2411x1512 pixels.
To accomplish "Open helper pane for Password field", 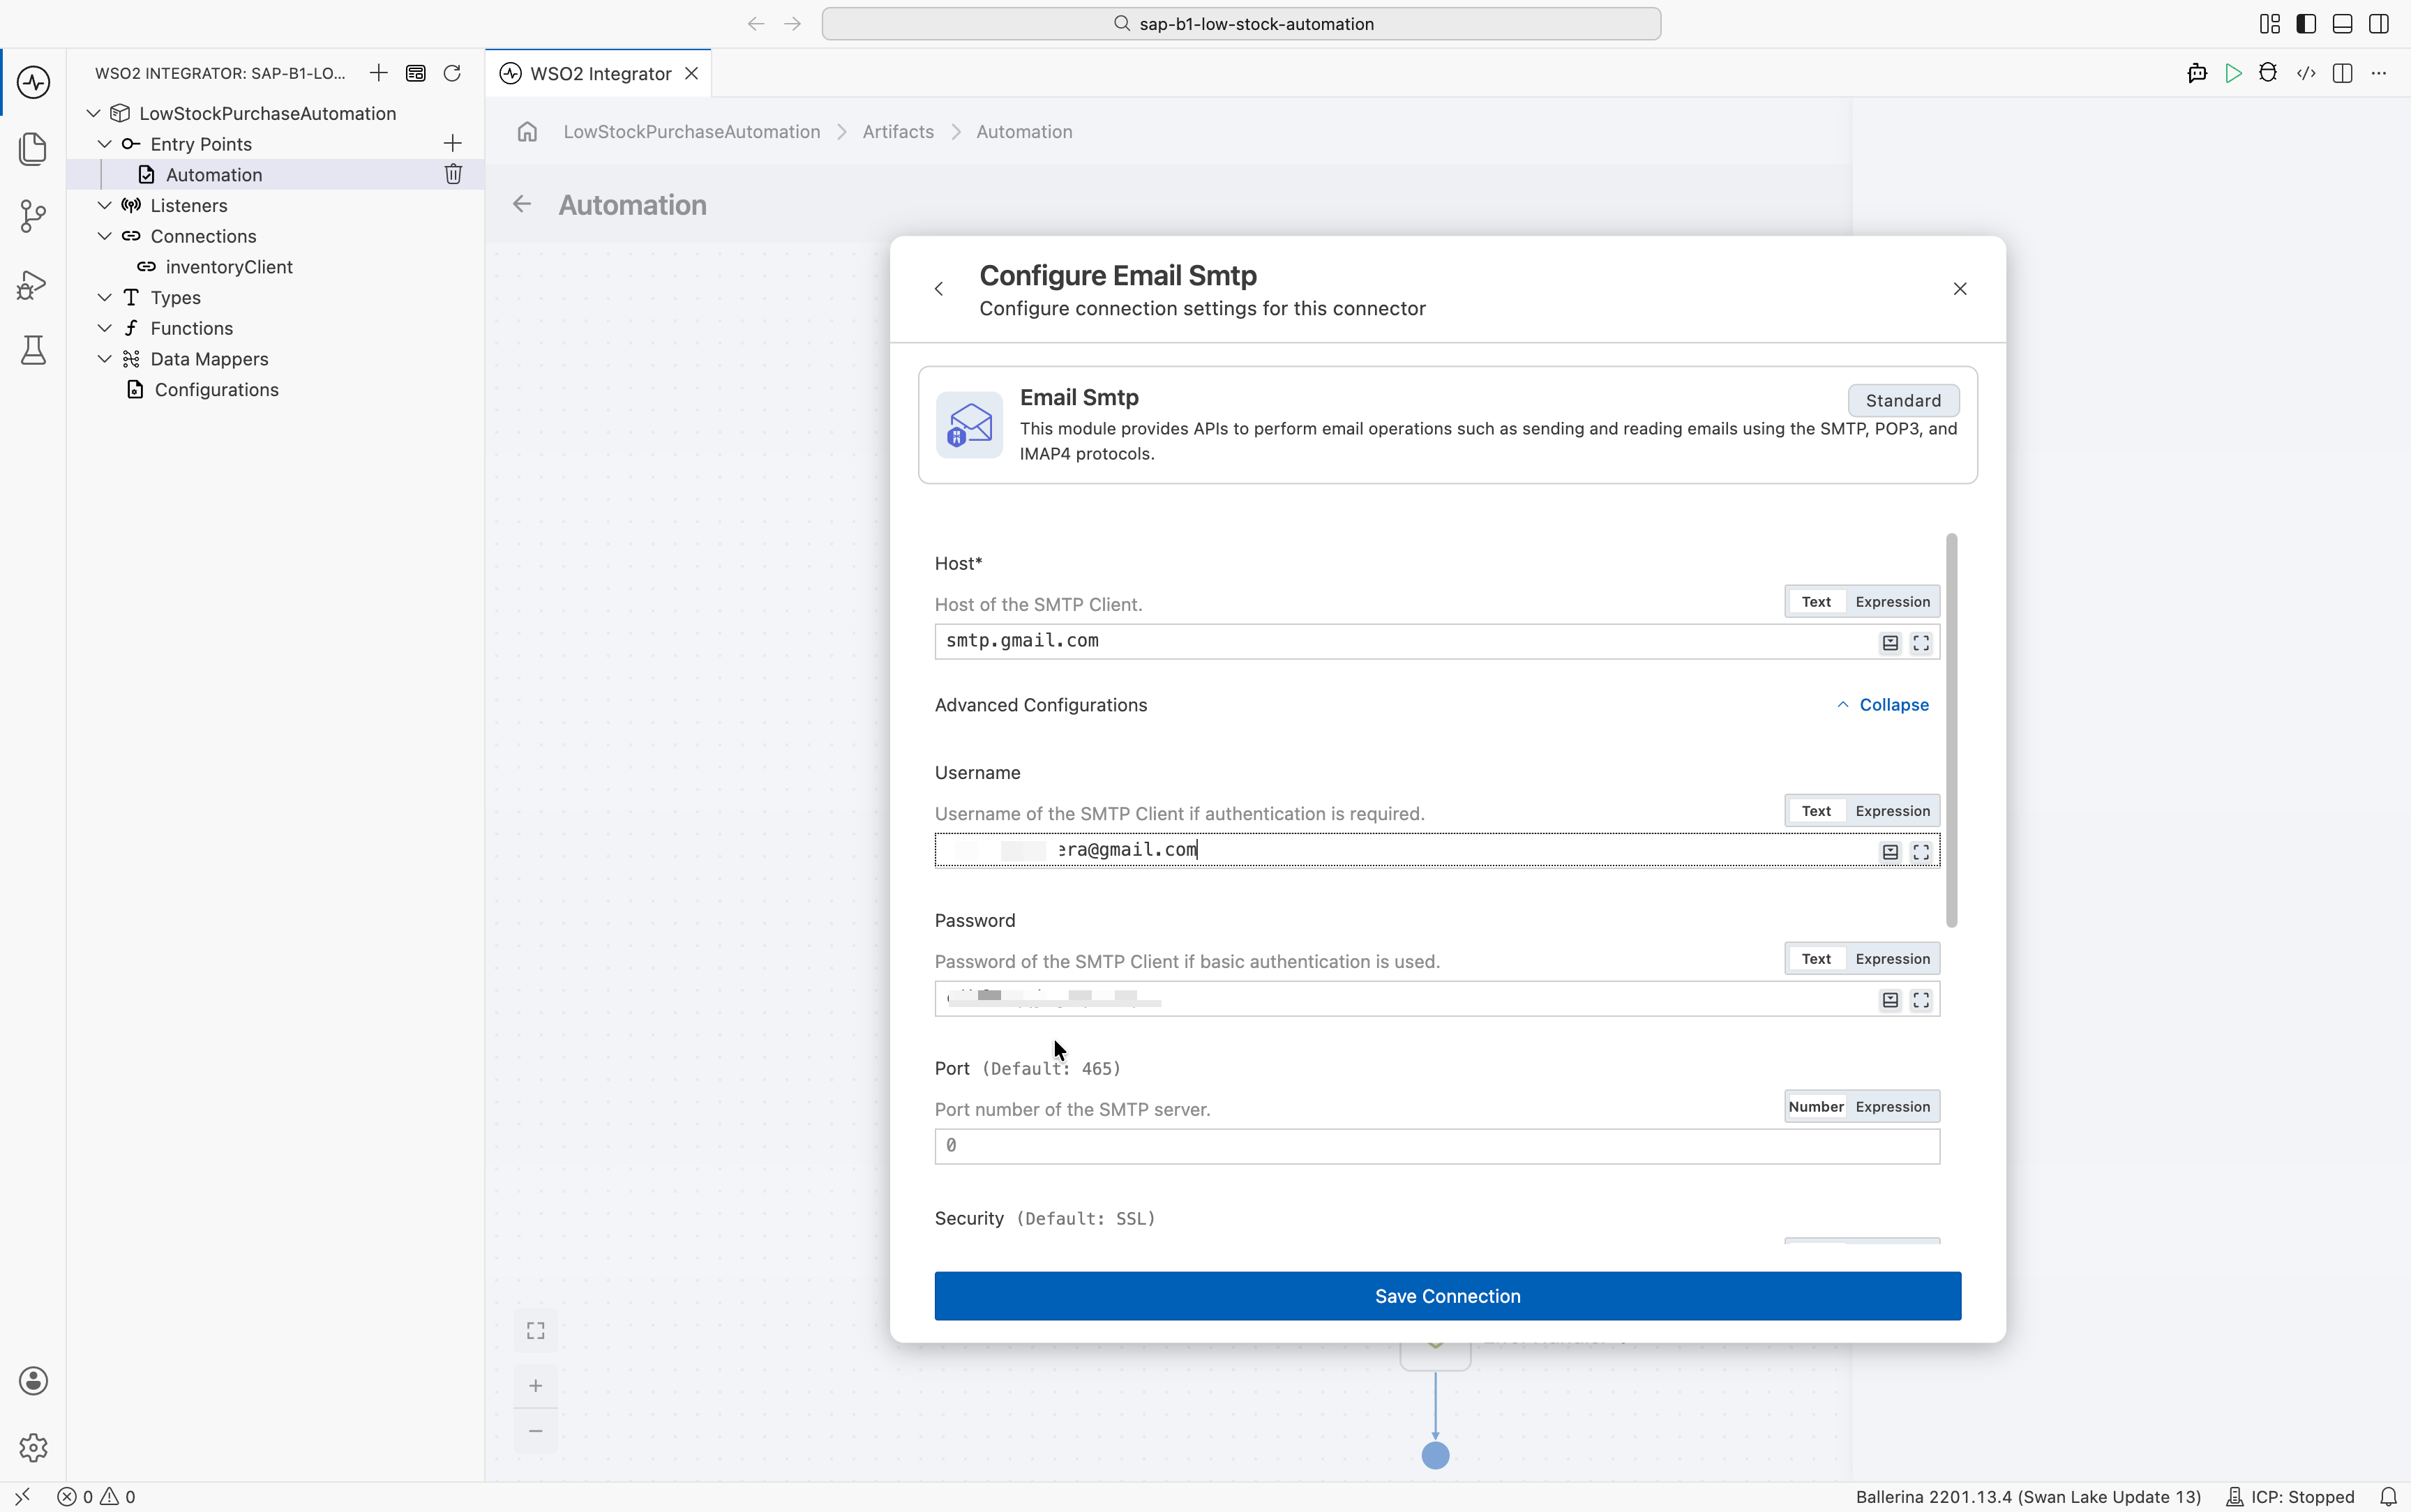I will point(1890,1000).
